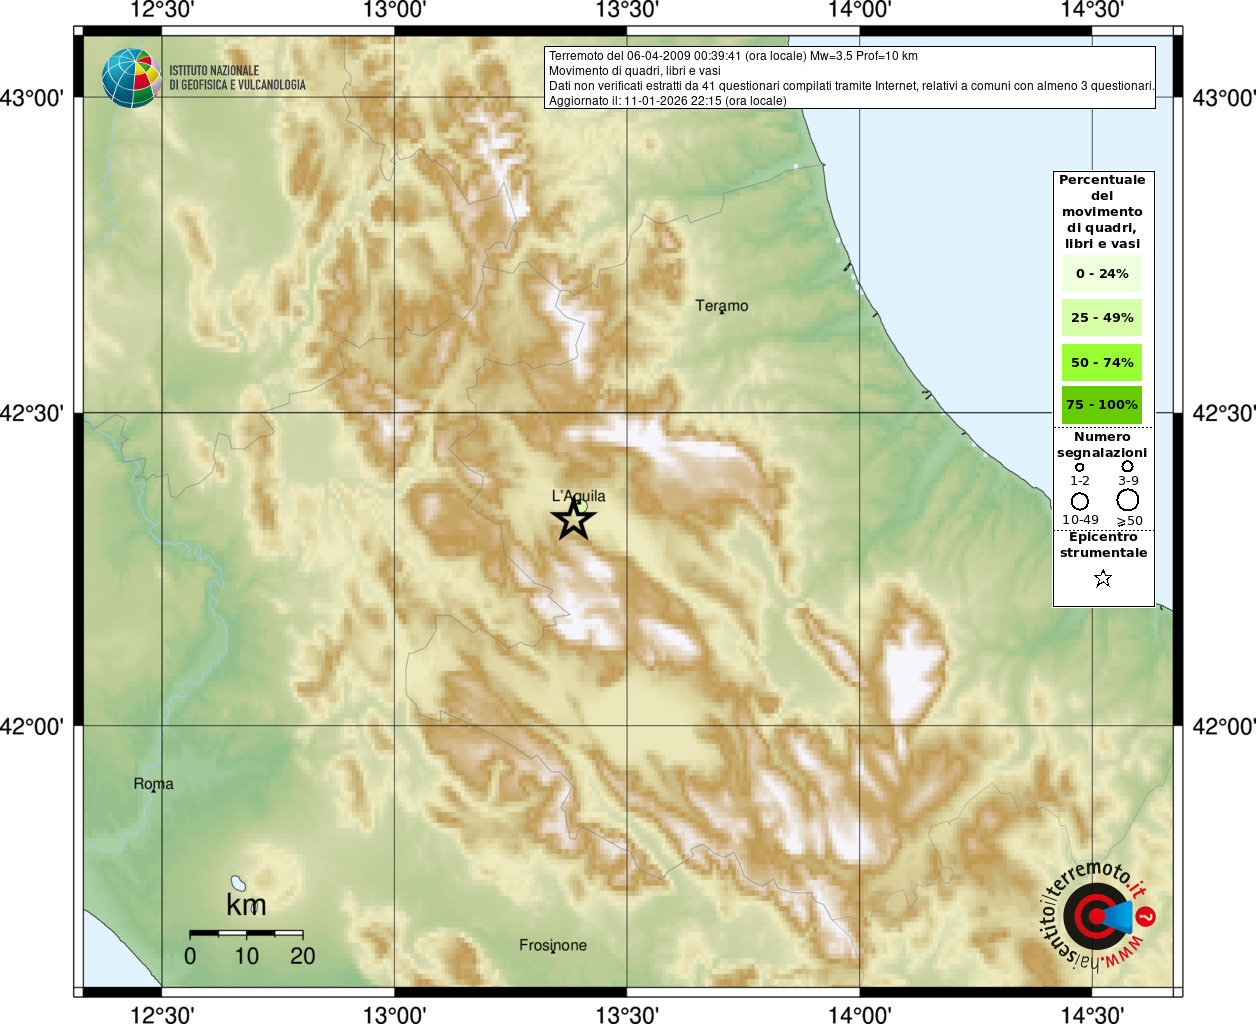1256x1024 pixels.
Task: Click the 10 value on scale bar
Action: [247, 956]
